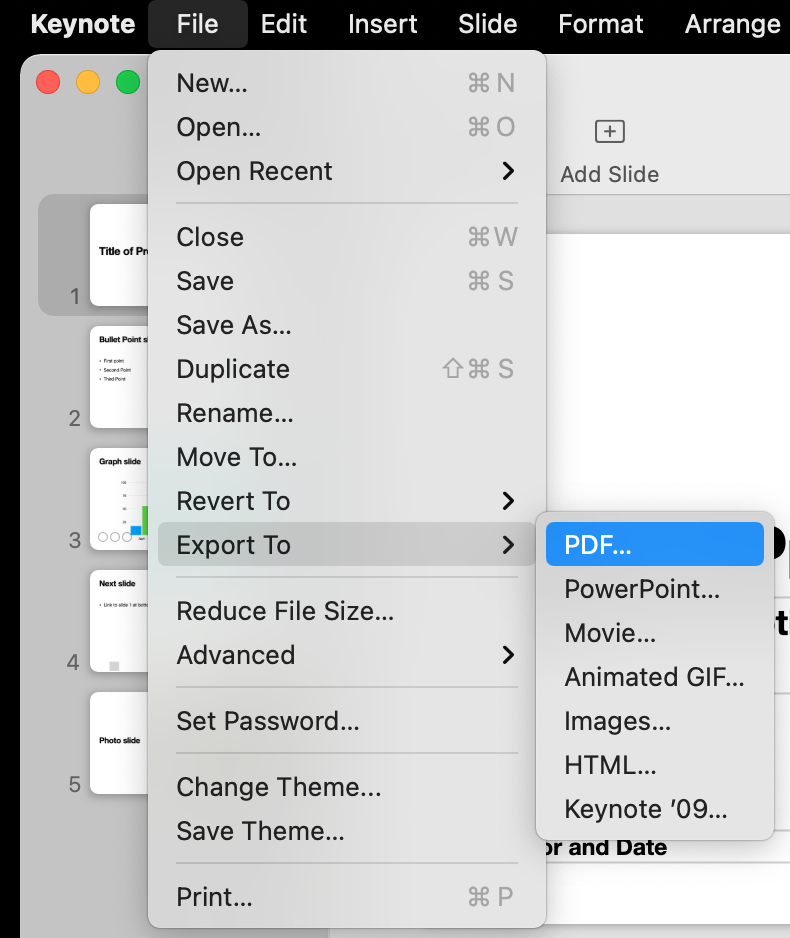
Task: Export presentation as Movie
Action: point(610,633)
